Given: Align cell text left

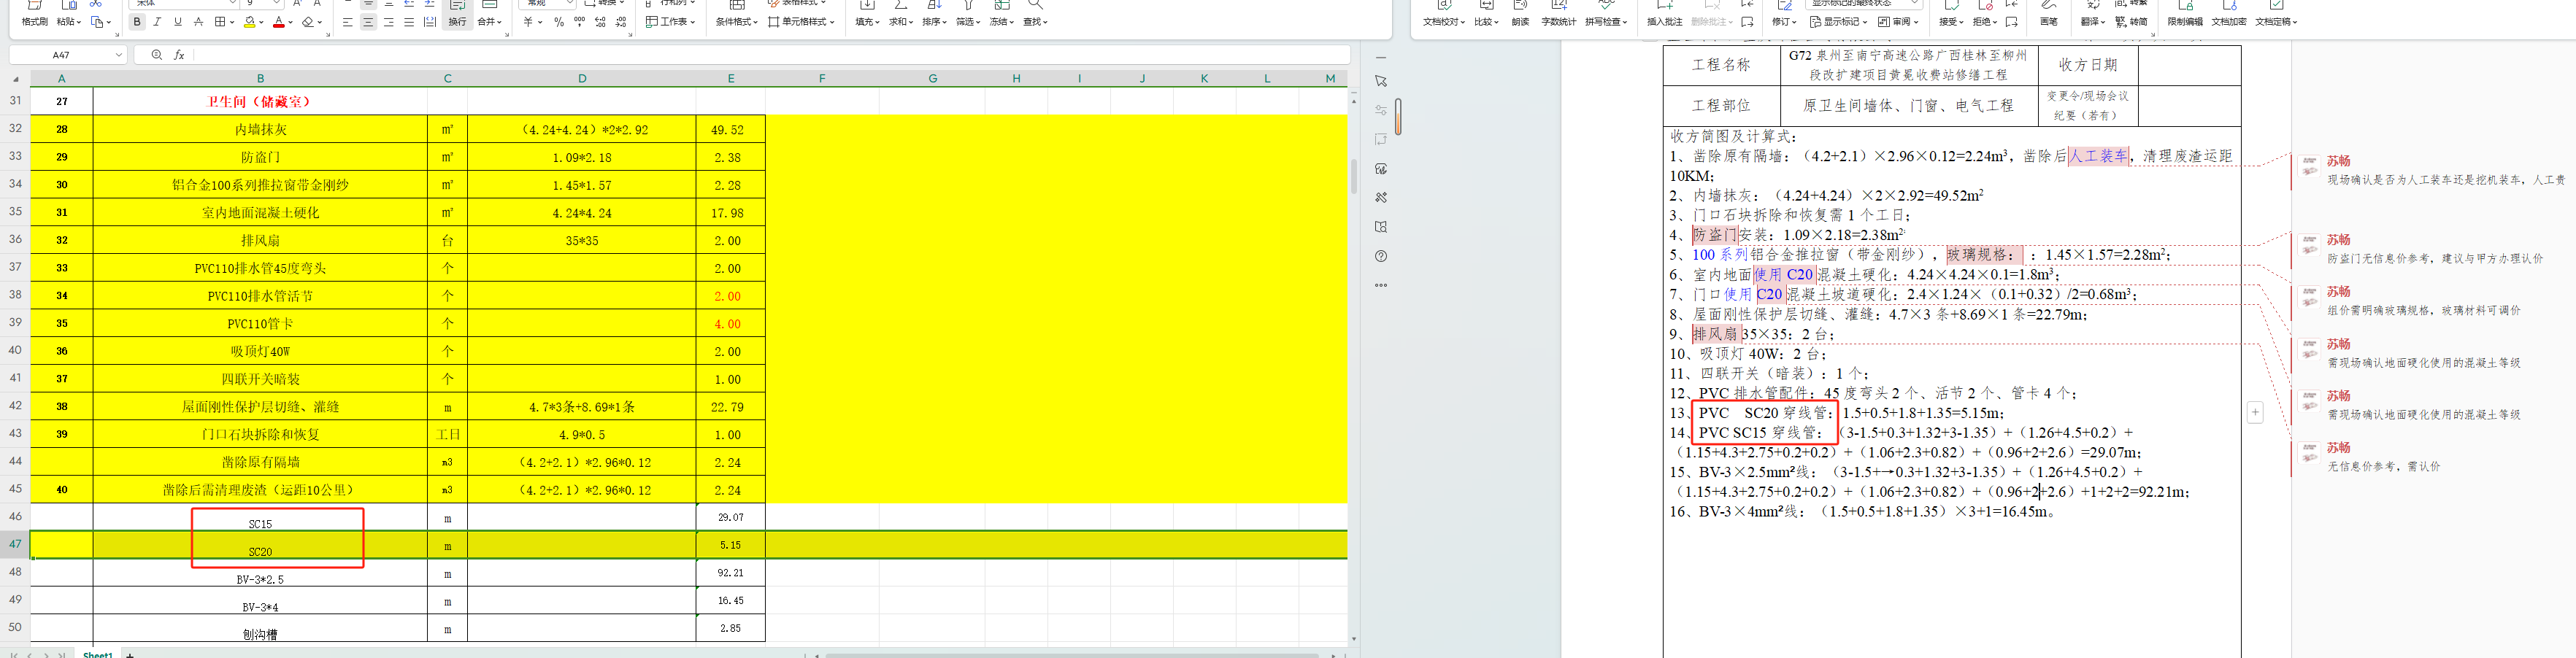Looking at the screenshot, I should [347, 22].
